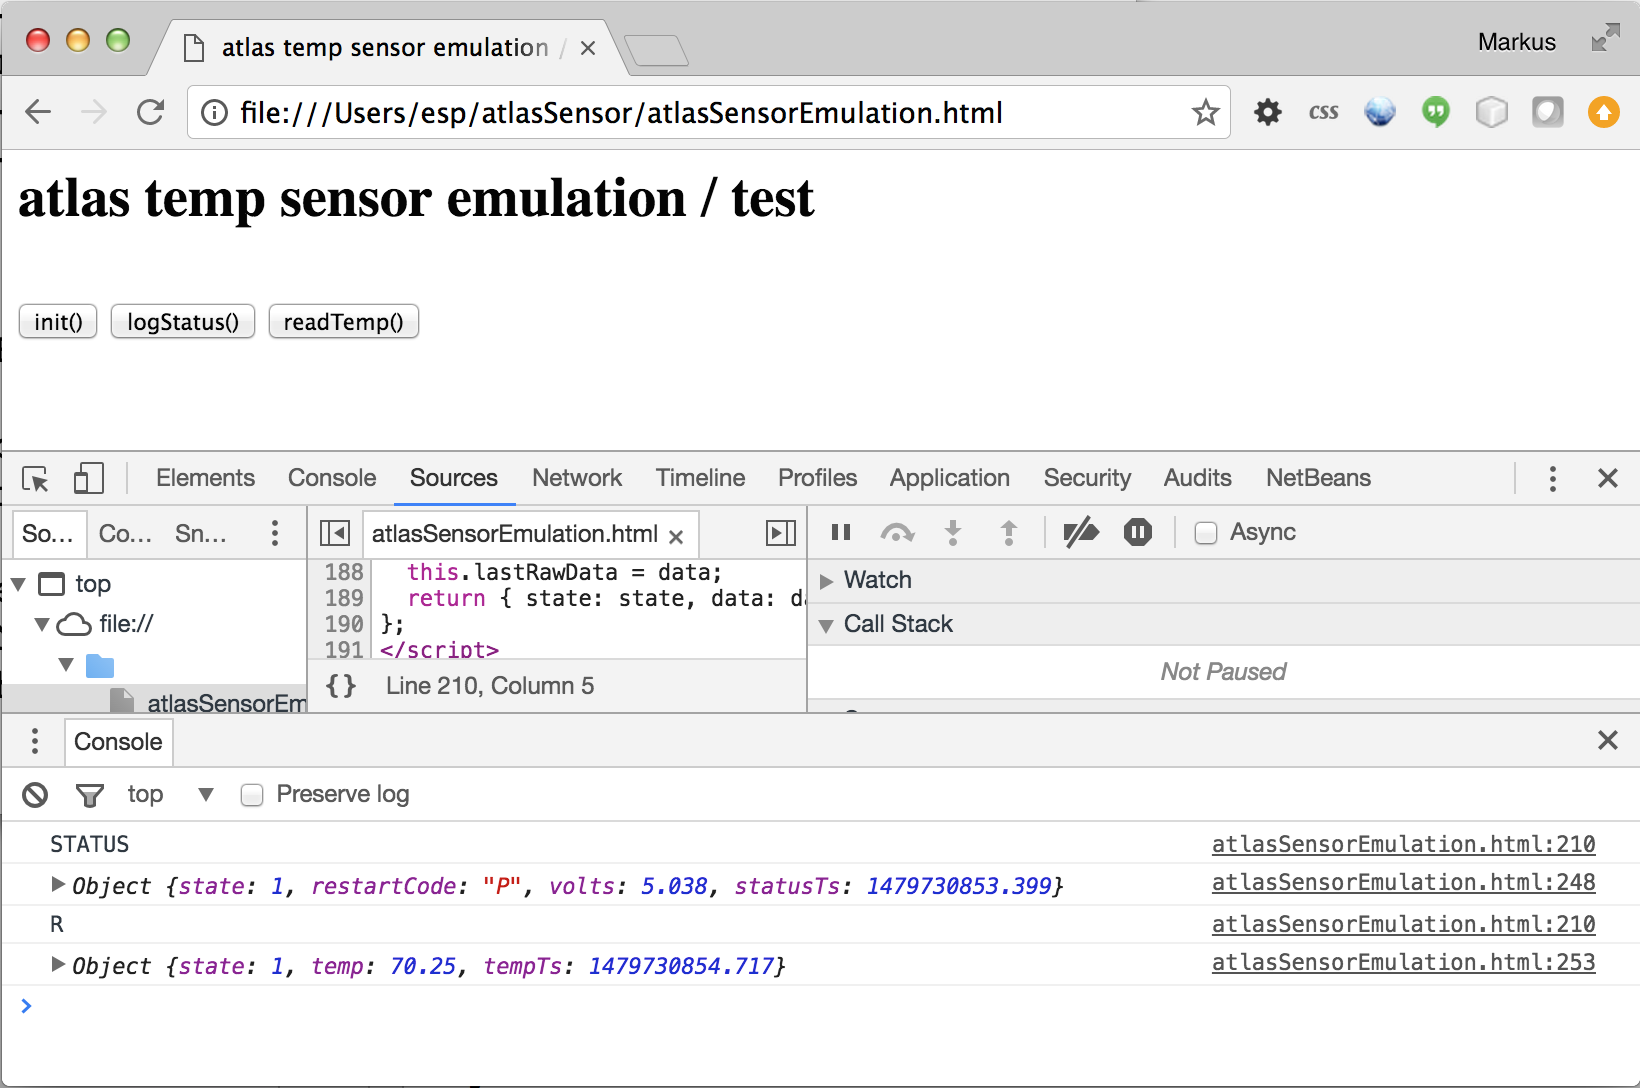Collapse the file:// tree node
Viewport: 1640px width, 1088px height.
(x=42, y=625)
